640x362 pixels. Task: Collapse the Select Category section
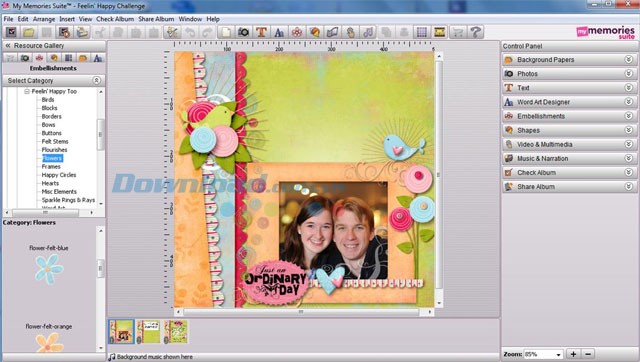tap(97, 80)
